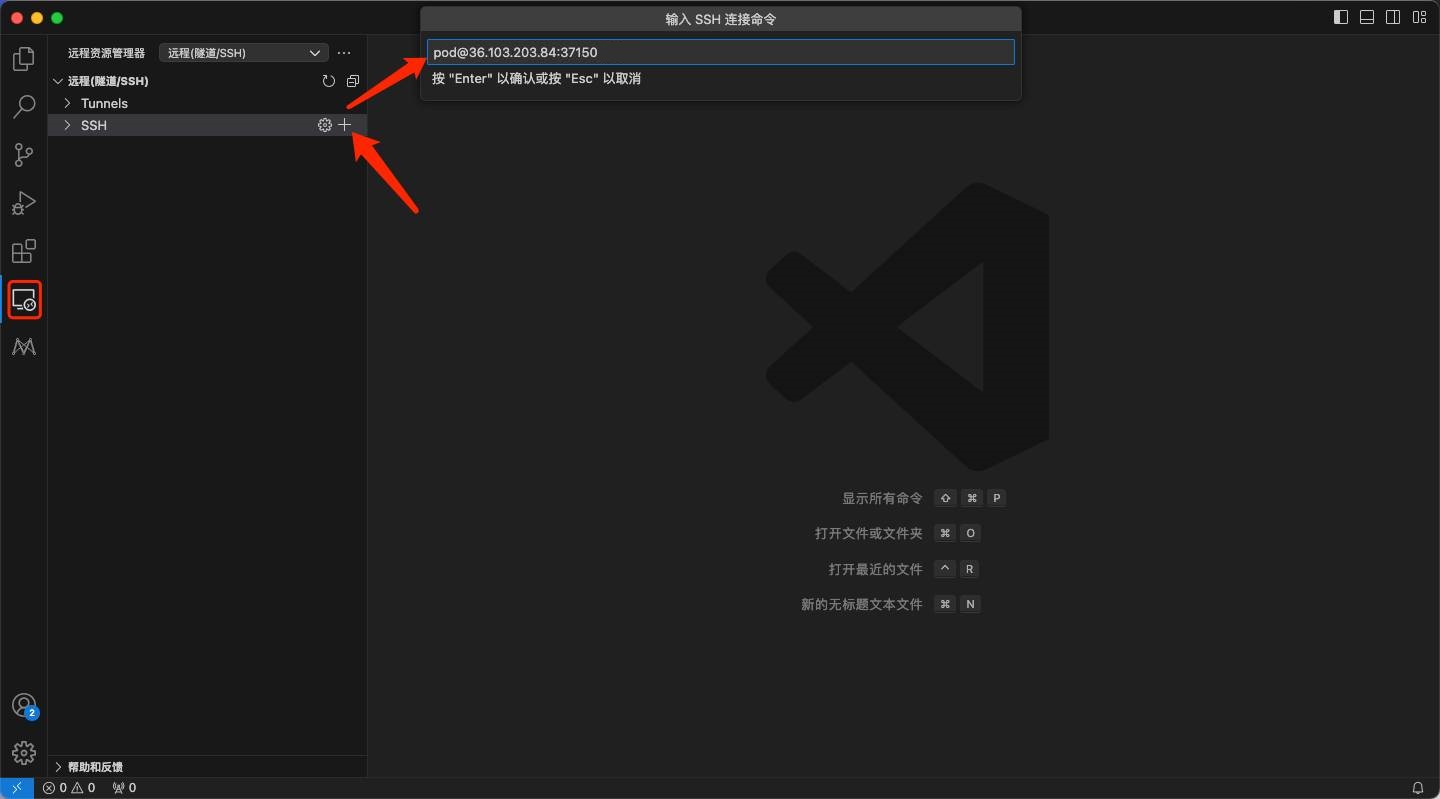Image resolution: width=1440 pixels, height=799 pixels.
Task: Click the Enter/Esc confirmation hint line
Action: pos(536,79)
